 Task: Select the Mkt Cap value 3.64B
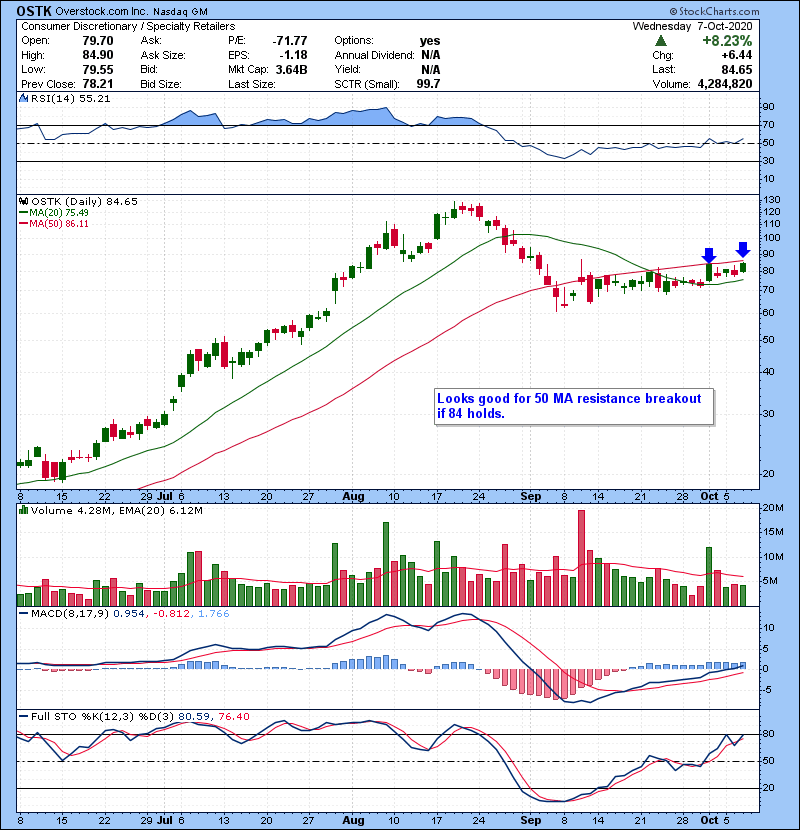tap(292, 69)
